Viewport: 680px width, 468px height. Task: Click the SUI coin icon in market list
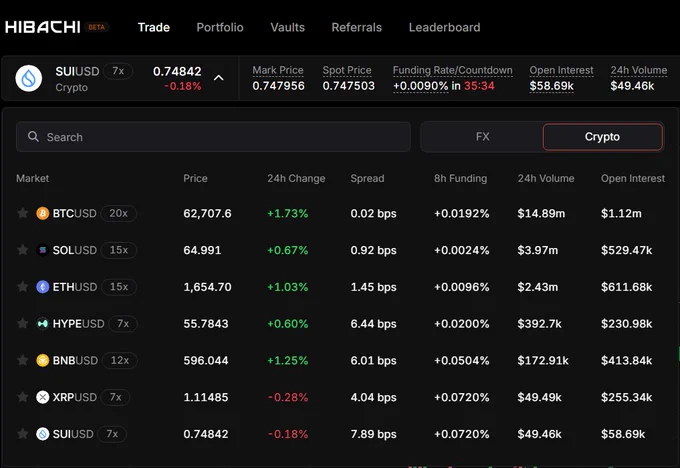42,434
